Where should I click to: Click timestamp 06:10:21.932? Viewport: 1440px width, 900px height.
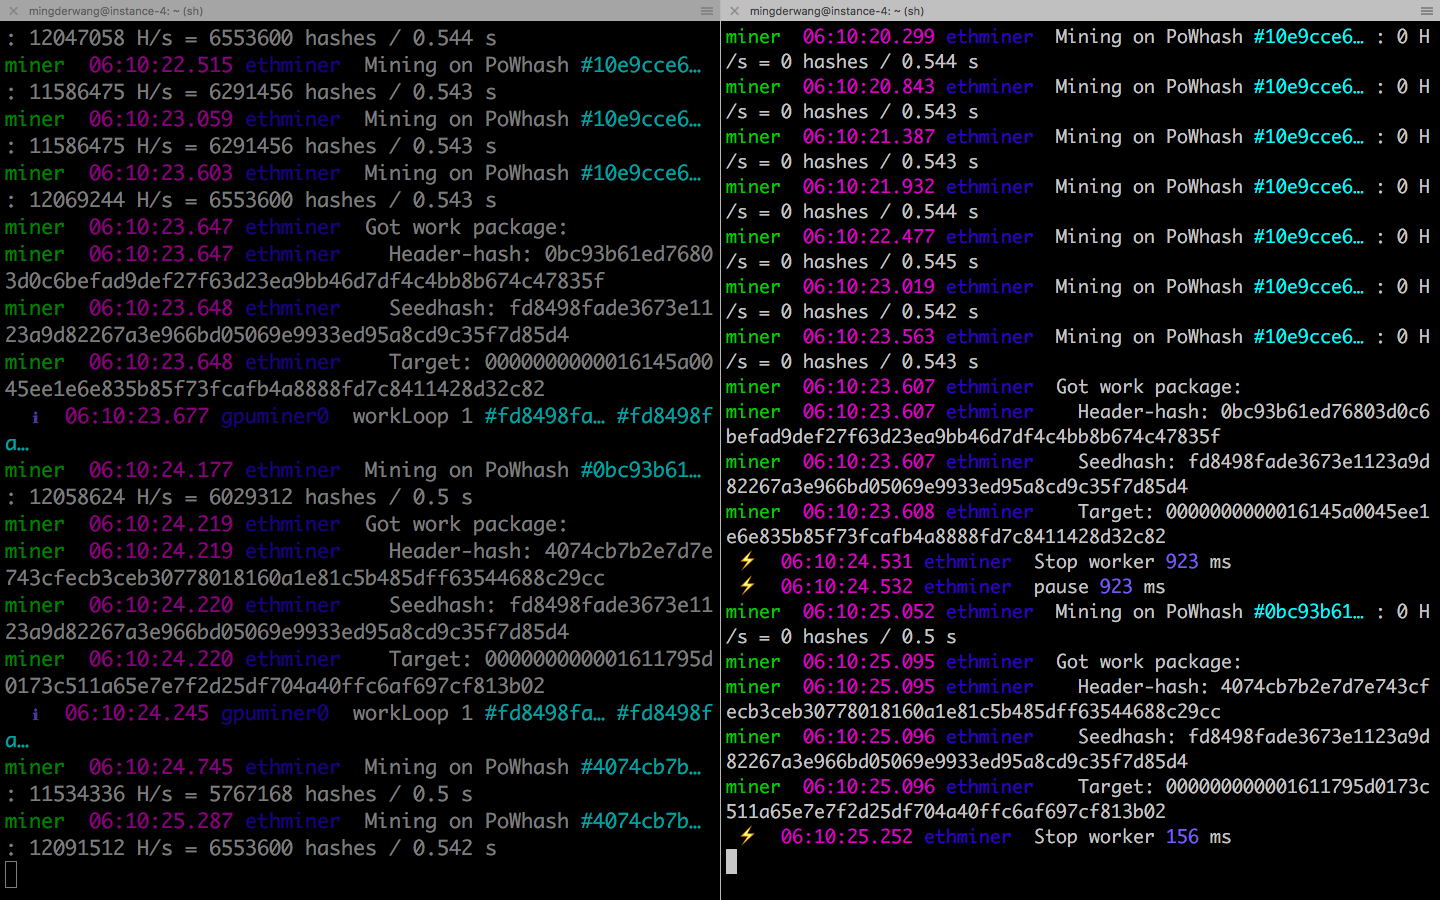click(x=869, y=187)
